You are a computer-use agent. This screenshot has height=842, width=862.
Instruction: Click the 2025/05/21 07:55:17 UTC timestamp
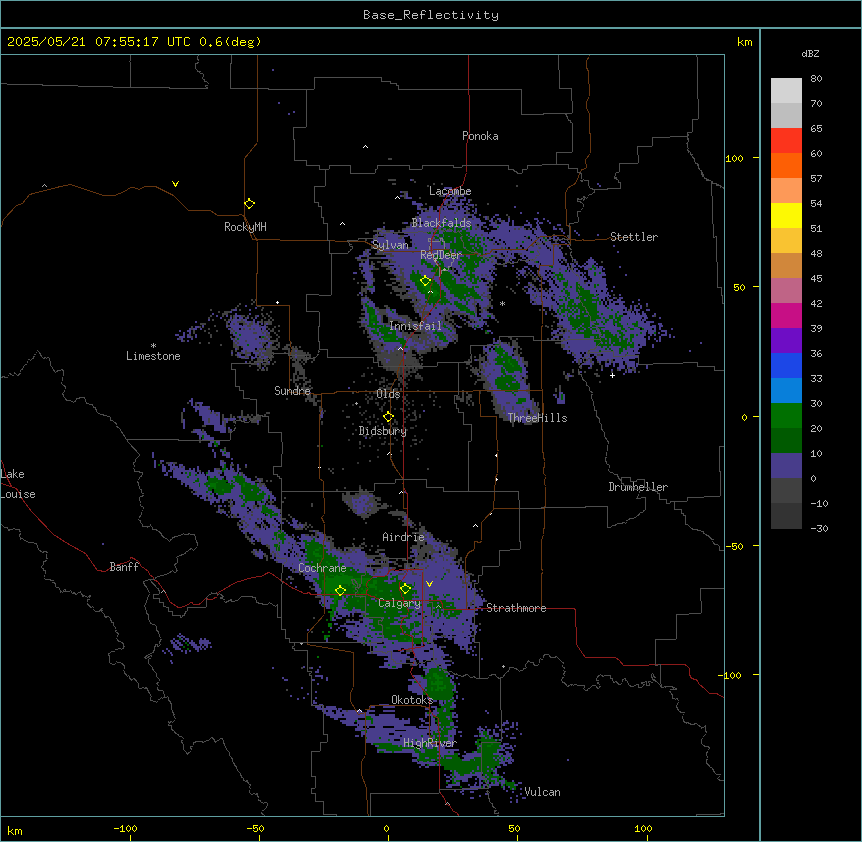tap(98, 42)
